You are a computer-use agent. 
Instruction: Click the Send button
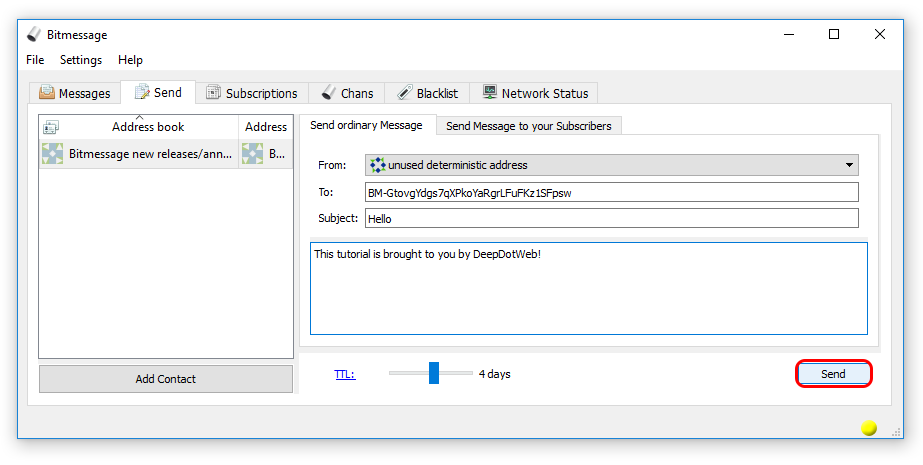[833, 374]
